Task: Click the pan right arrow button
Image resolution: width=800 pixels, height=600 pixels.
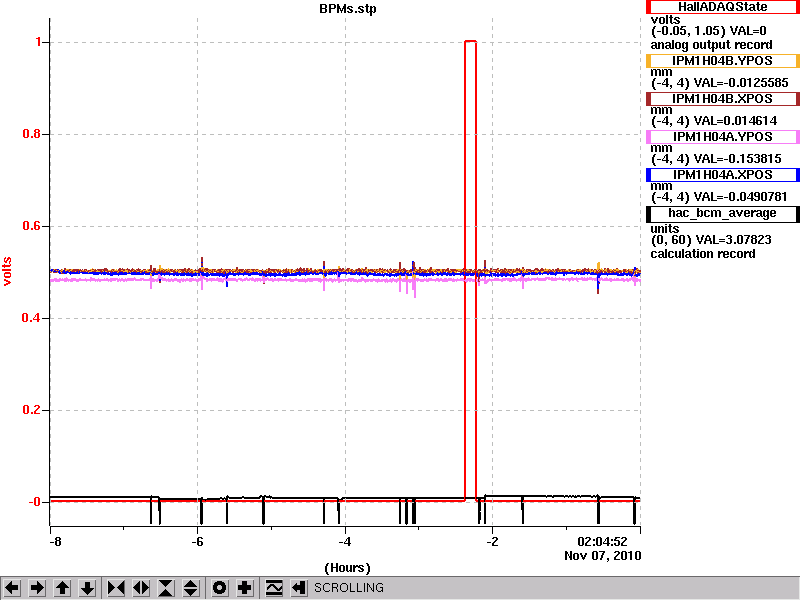Action: point(37,588)
